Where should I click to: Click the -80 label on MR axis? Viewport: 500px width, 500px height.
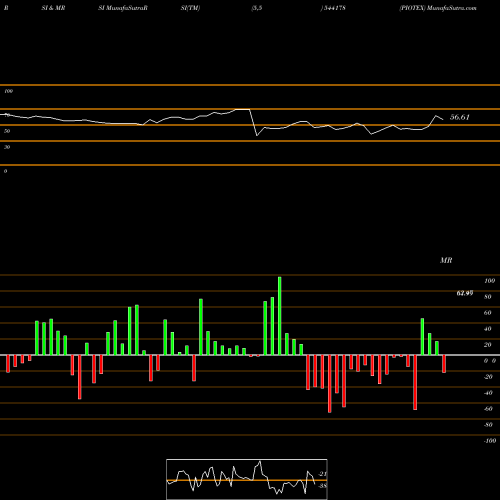click(x=488, y=425)
